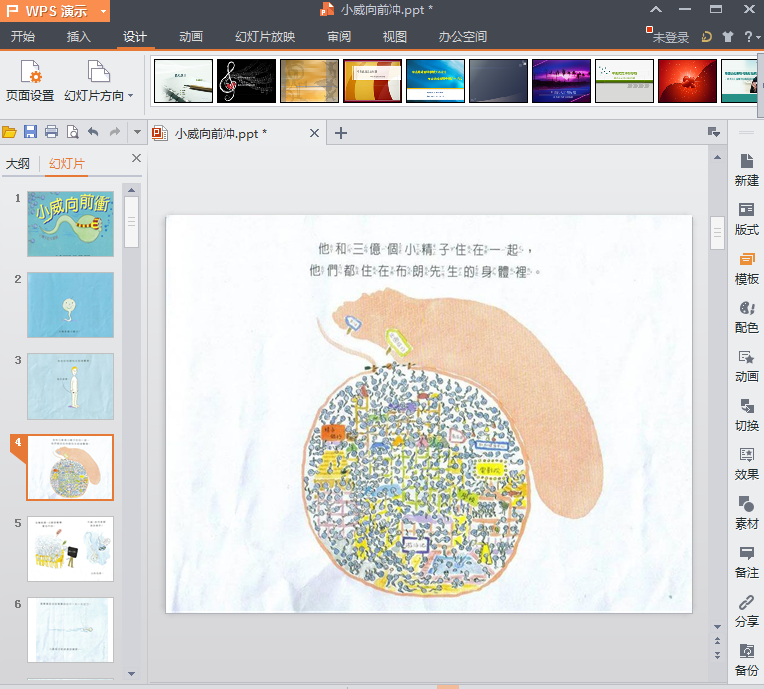The image size is (764, 689).
Task: Expand the WPS 演示 application menu arrow
Action: 103,11
